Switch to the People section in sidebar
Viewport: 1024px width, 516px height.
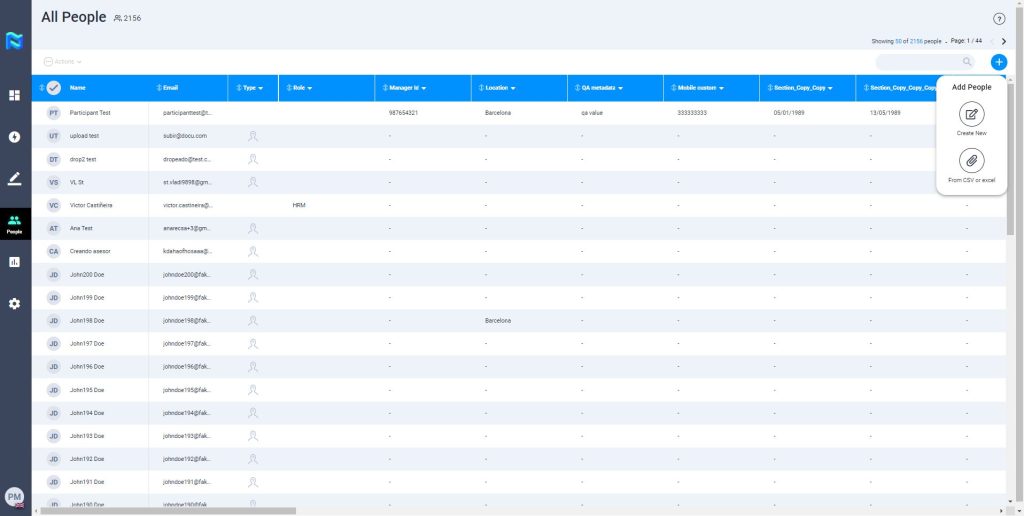[14, 224]
